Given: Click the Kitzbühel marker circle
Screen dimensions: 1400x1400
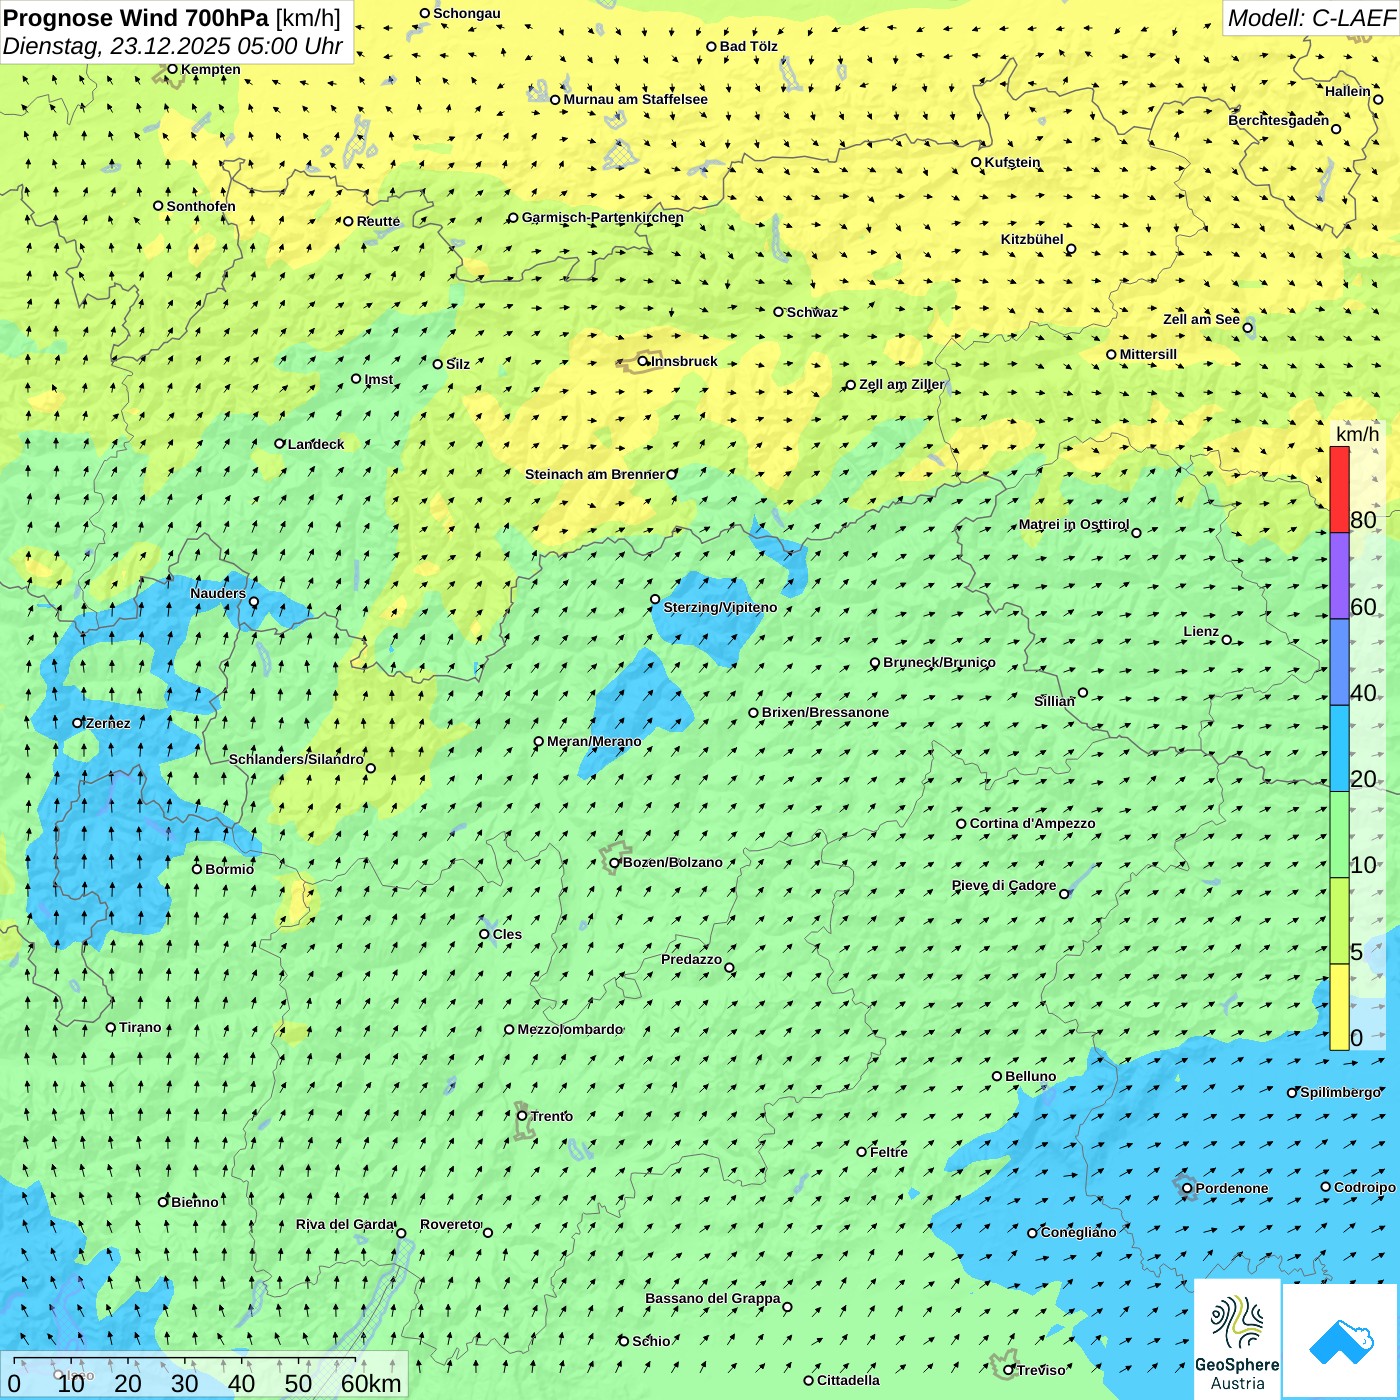Looking at the screenshot, I should 1071,249.
